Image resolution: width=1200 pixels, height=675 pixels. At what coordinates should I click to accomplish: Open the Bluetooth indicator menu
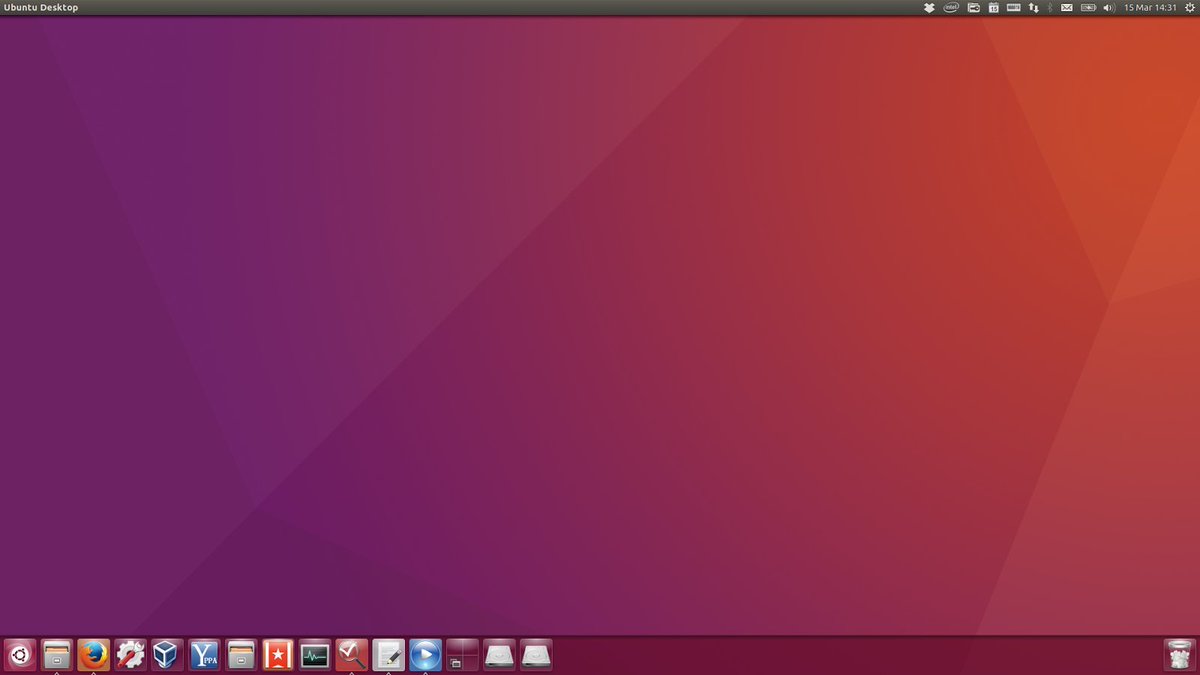[x=1050, y=7]
